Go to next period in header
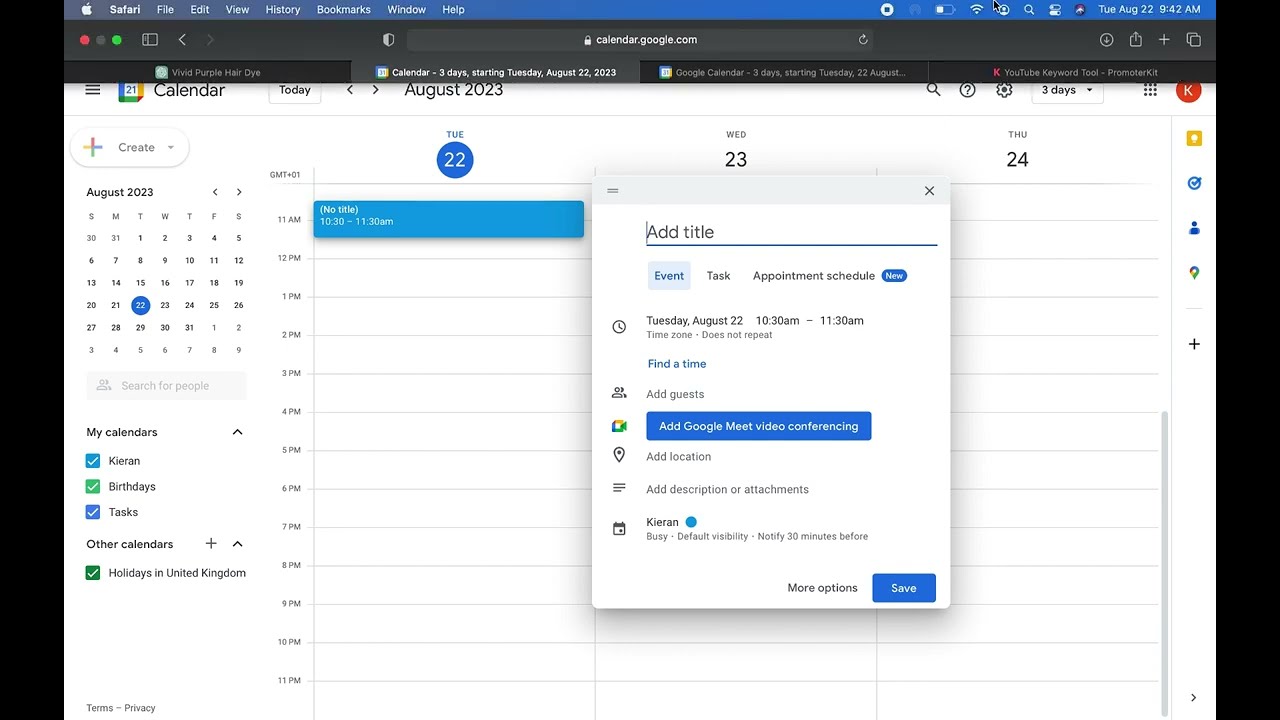 click(376, 90)
